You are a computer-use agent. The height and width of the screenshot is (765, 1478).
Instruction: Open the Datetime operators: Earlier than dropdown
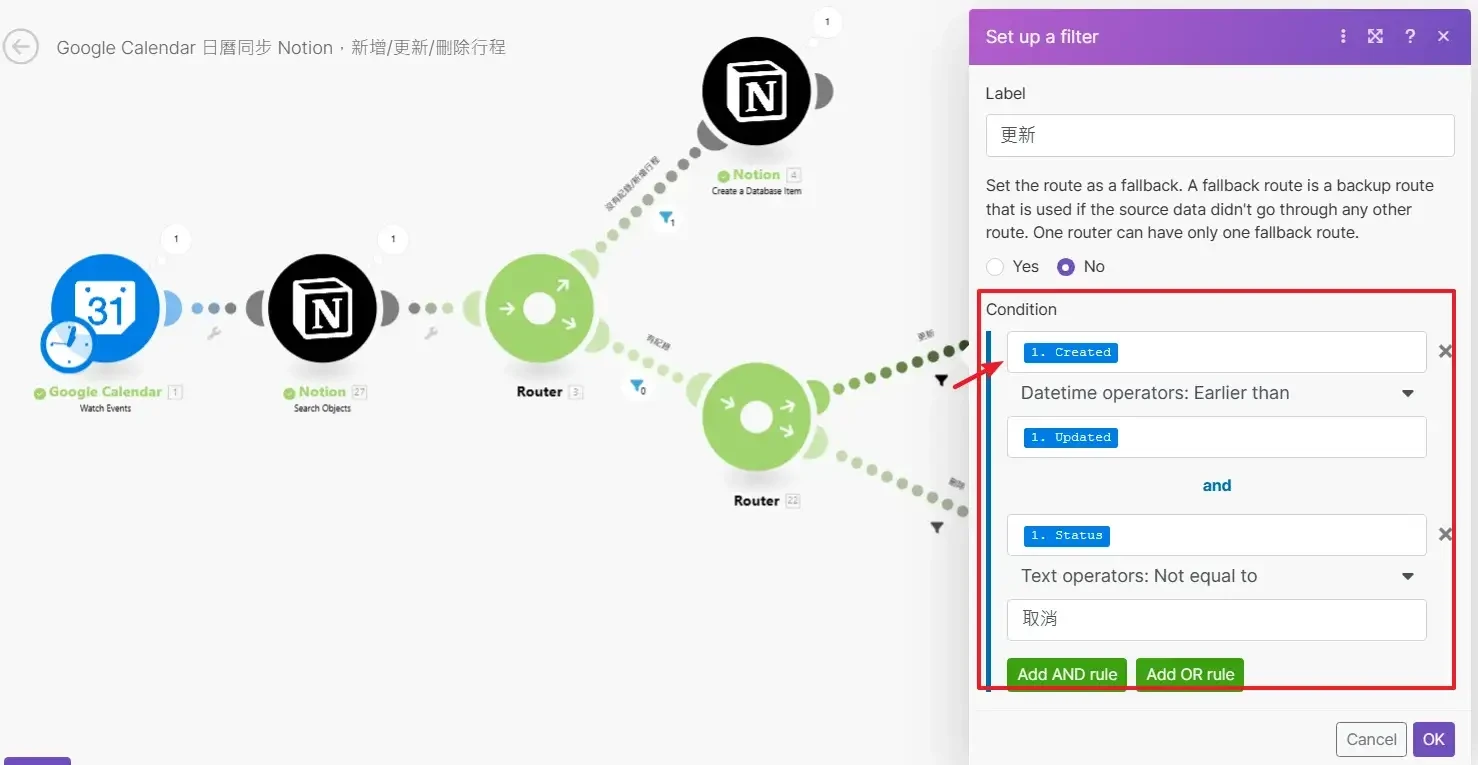[1217, 393]
